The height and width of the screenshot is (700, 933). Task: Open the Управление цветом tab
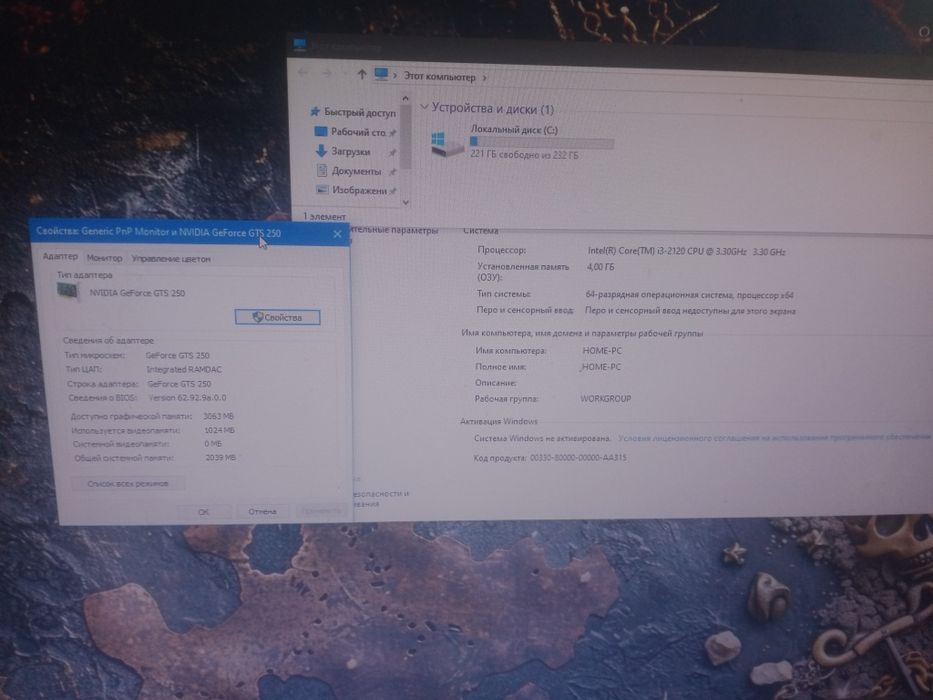point(171,259)
